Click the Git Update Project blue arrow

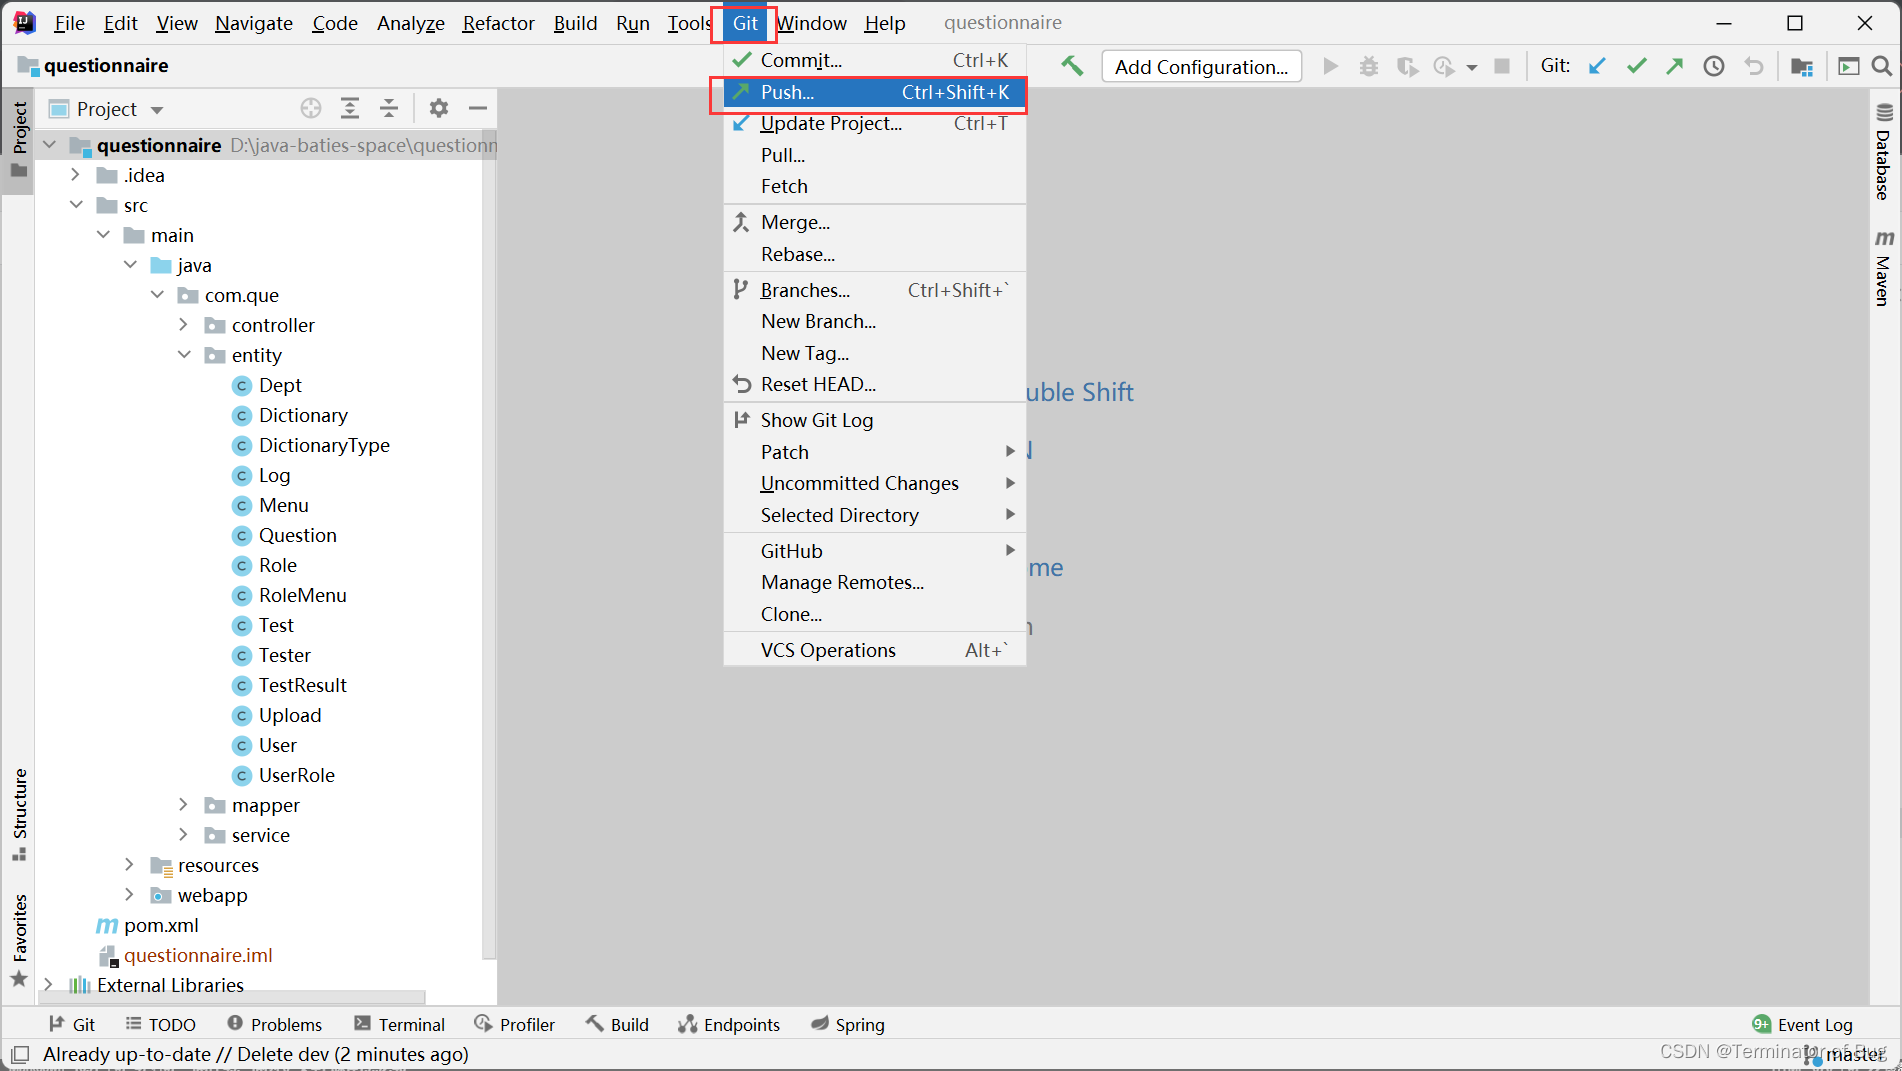pos(1597,66)
